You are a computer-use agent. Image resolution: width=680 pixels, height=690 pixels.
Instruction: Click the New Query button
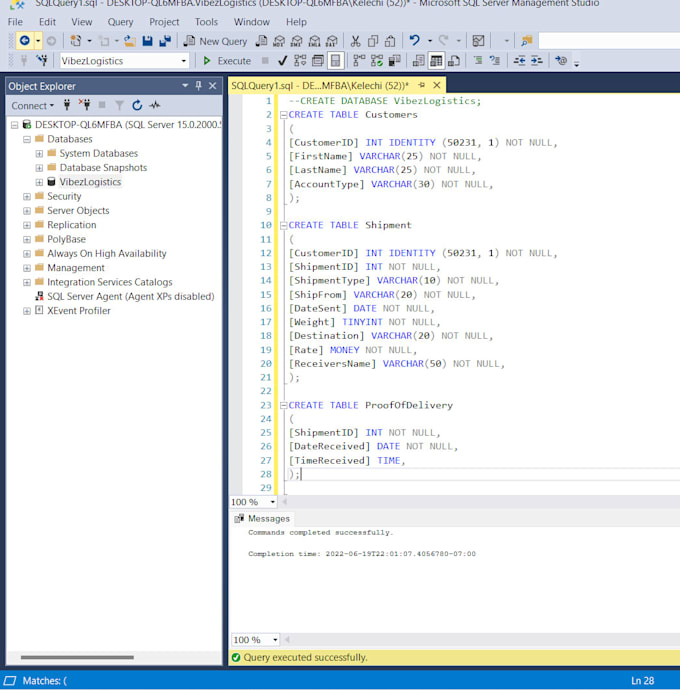tap(216, 41)
